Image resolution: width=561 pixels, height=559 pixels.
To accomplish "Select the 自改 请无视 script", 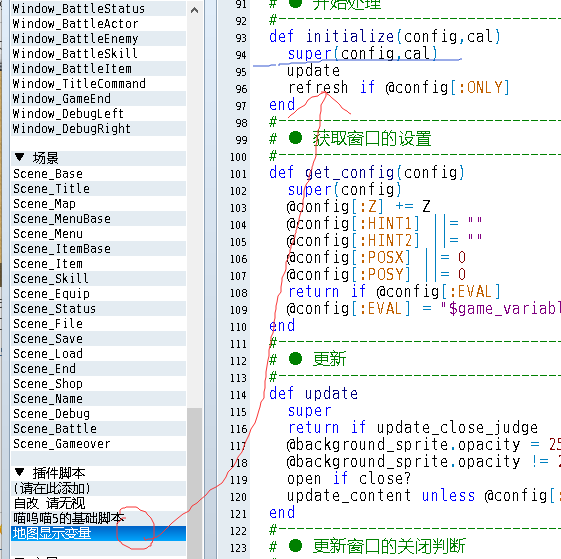I will coord(99,504).
